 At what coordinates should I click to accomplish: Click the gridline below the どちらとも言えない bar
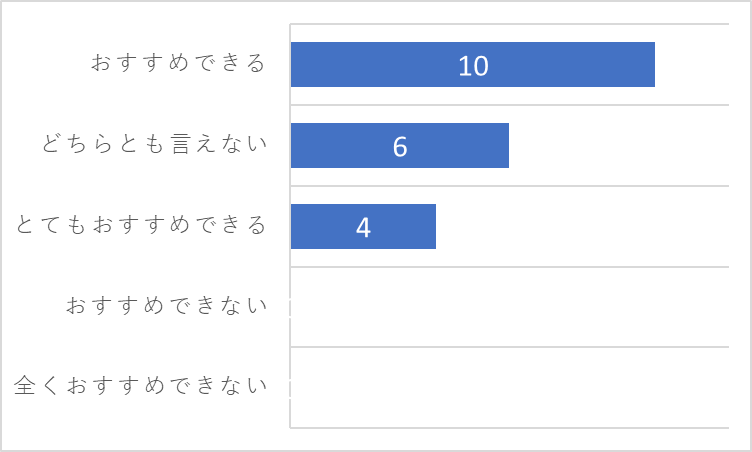[509, 186]
